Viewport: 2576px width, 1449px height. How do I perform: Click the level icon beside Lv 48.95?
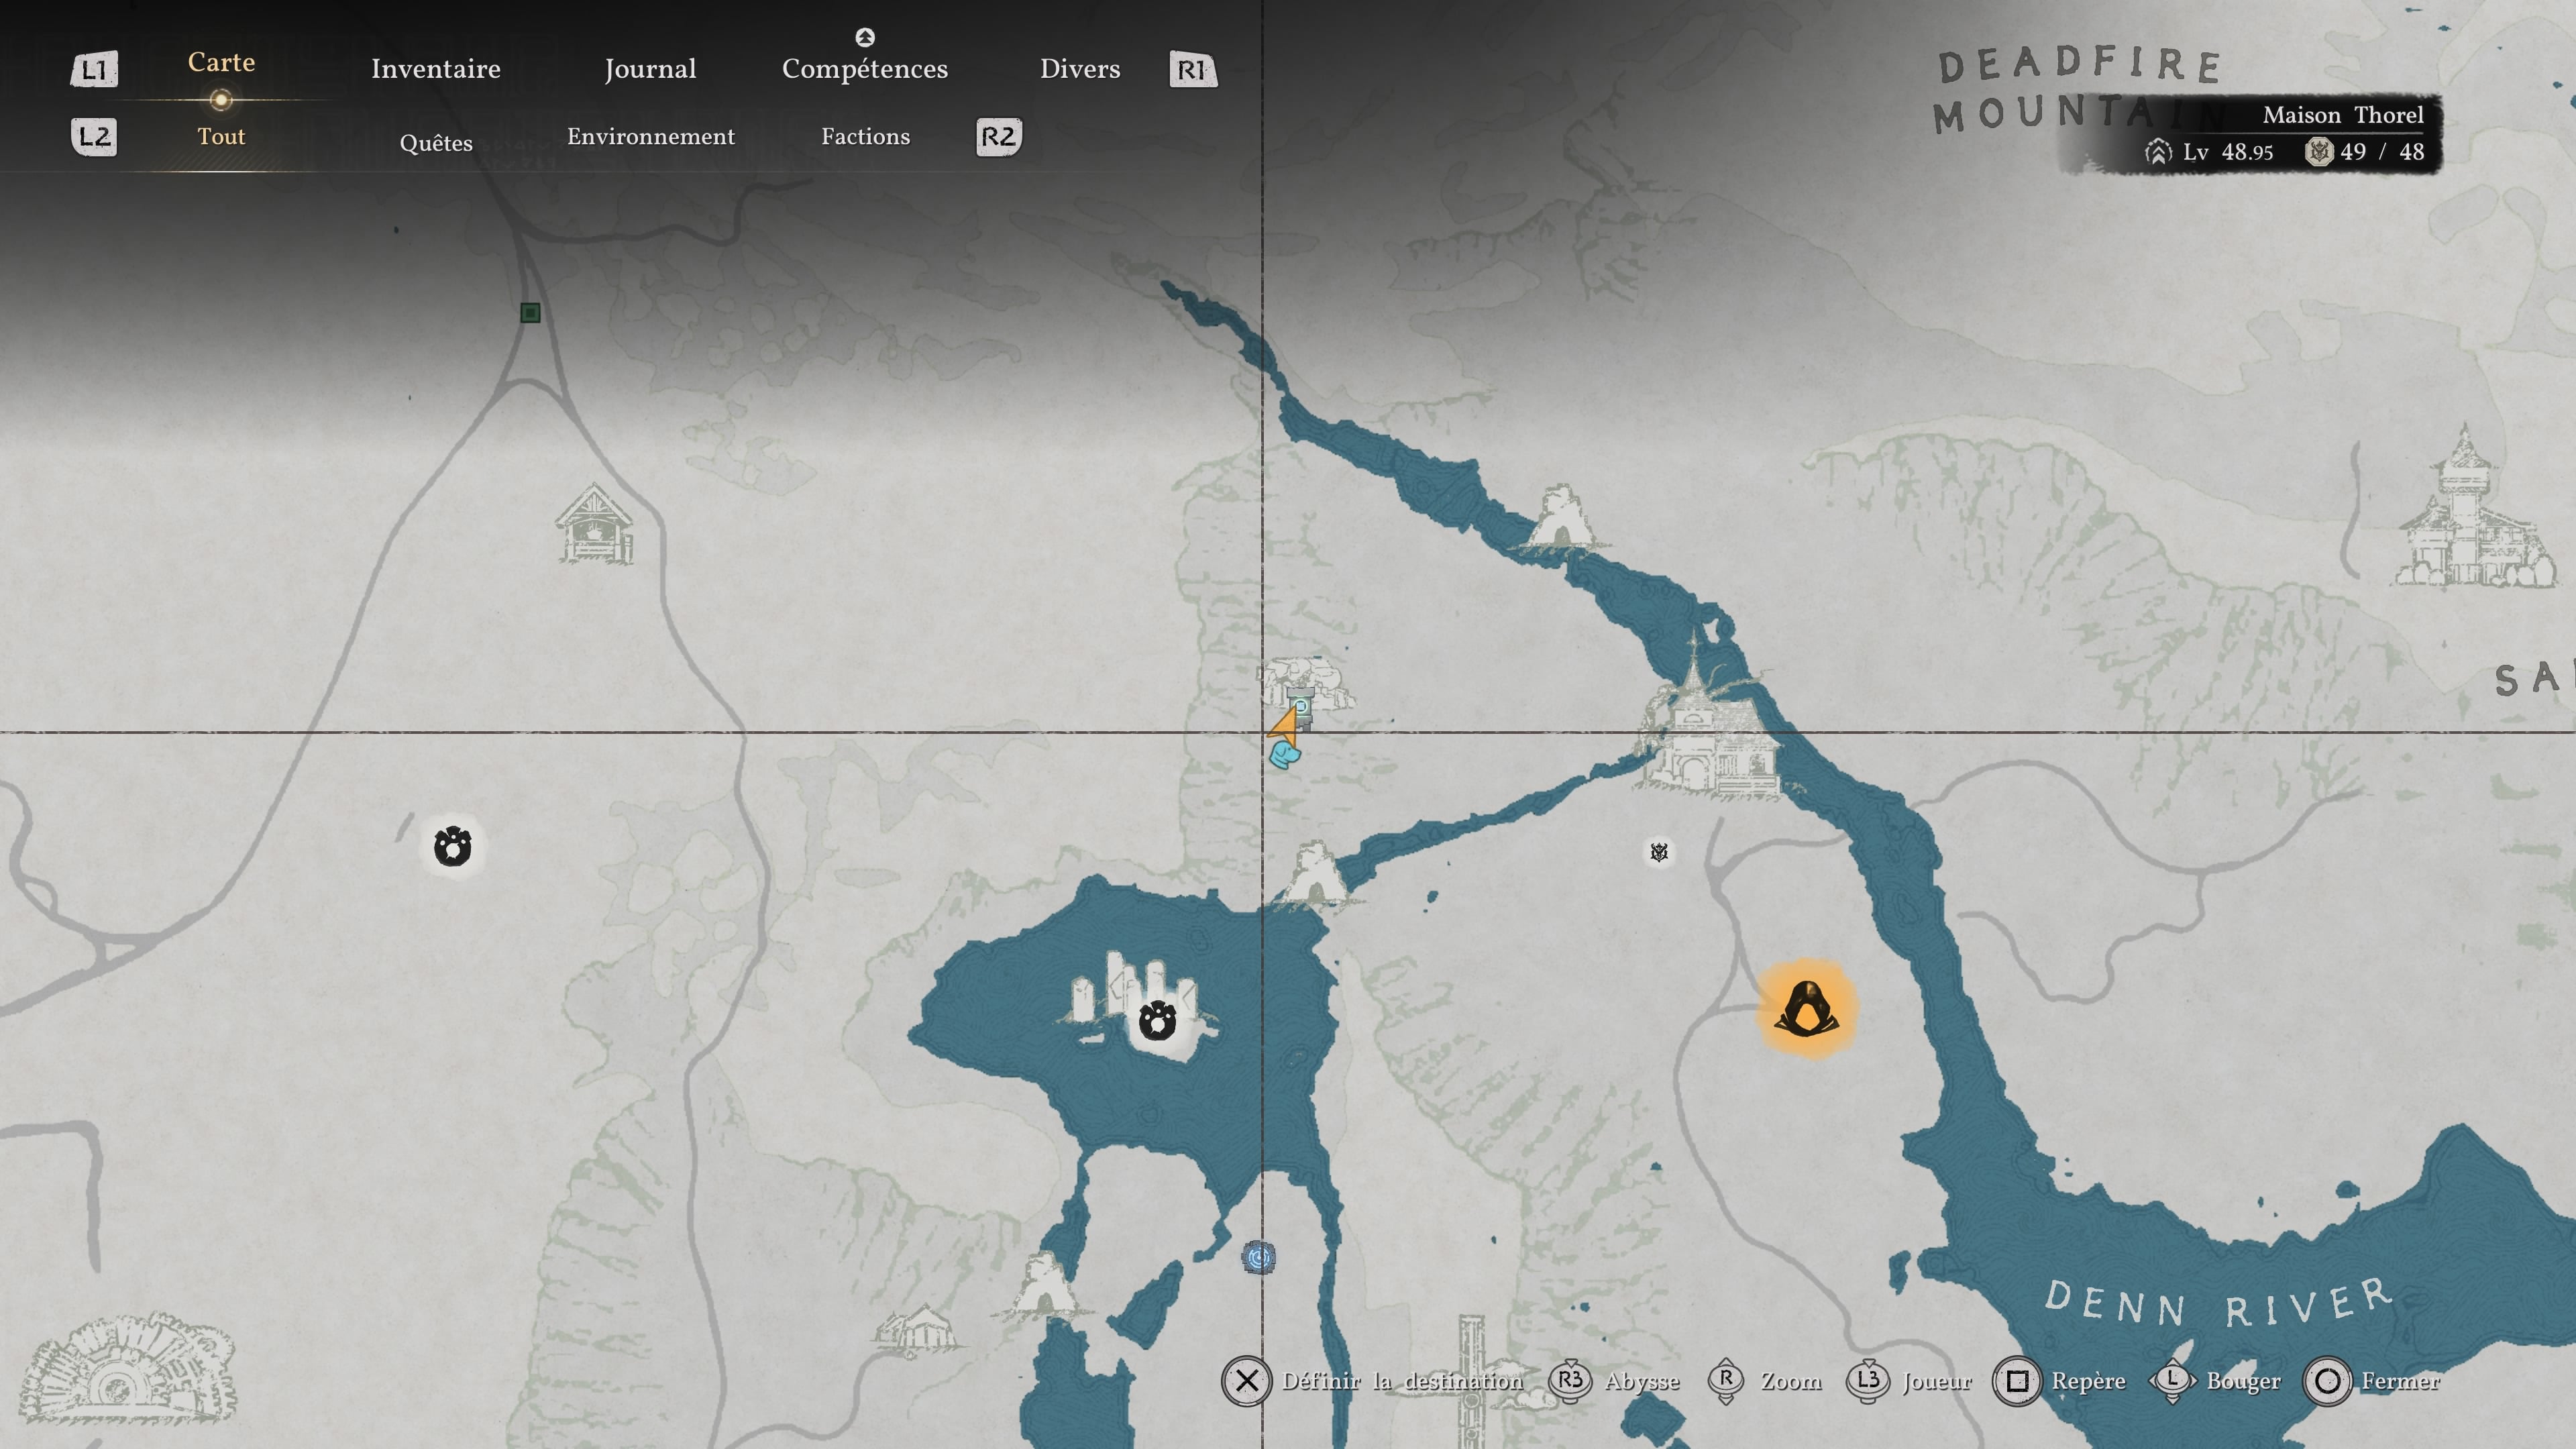(x=2158, y=152)
